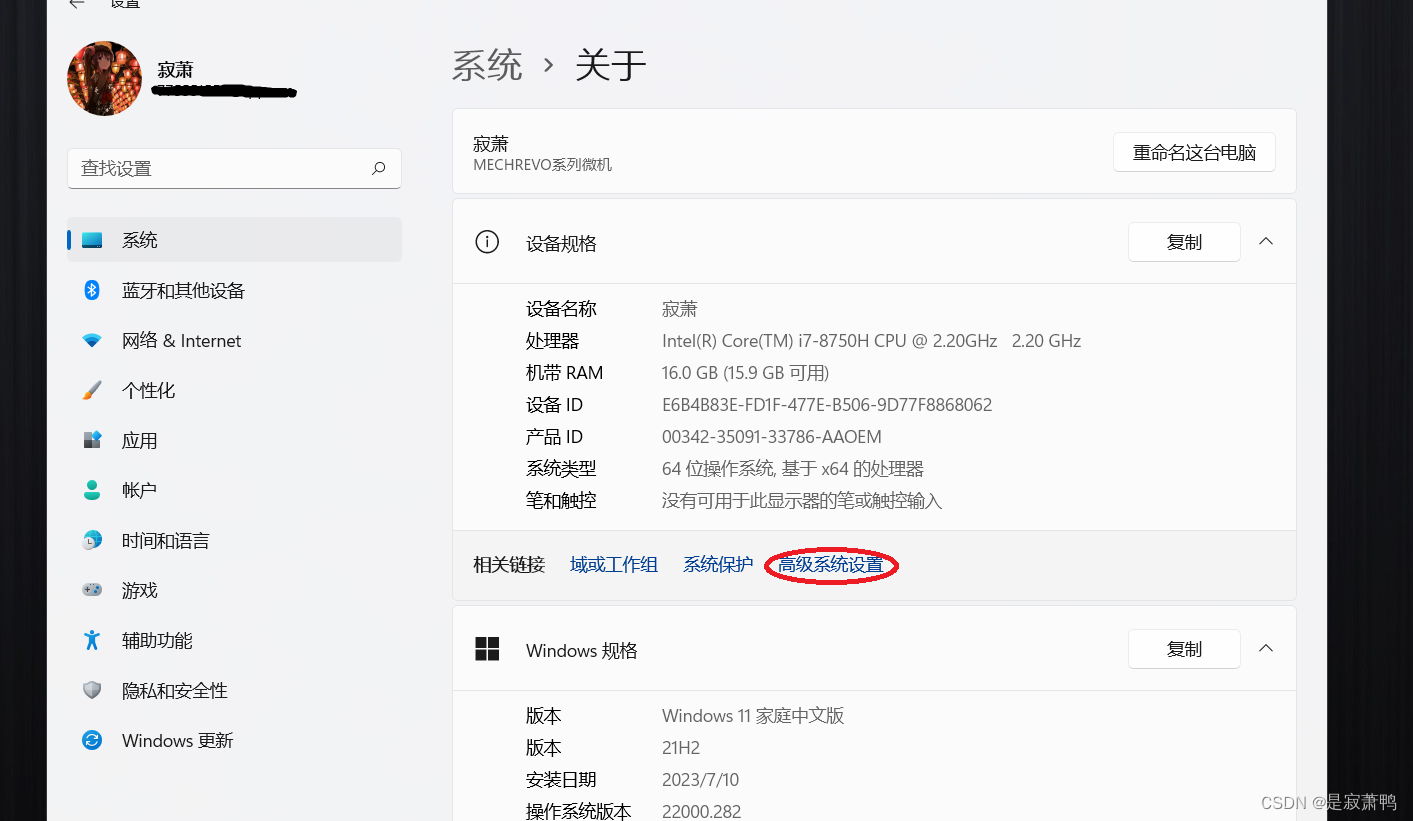Click the Time and language globe icon
Image resolution: width=1413 pixels, height=821 pixels.
coord(92,540)
